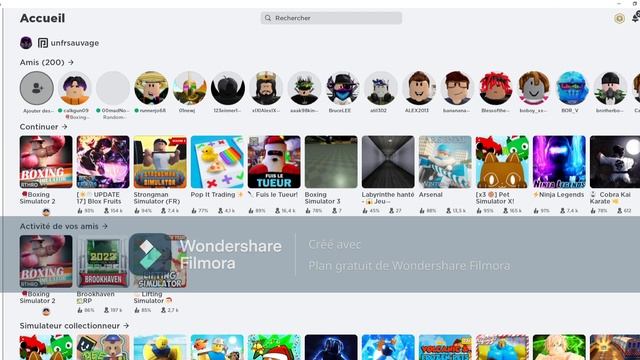Click the Brookhaven RP title under friends' activity
The height and width of the screenshot is (360, 640).
pyautogui.click(x=96, y=297)
